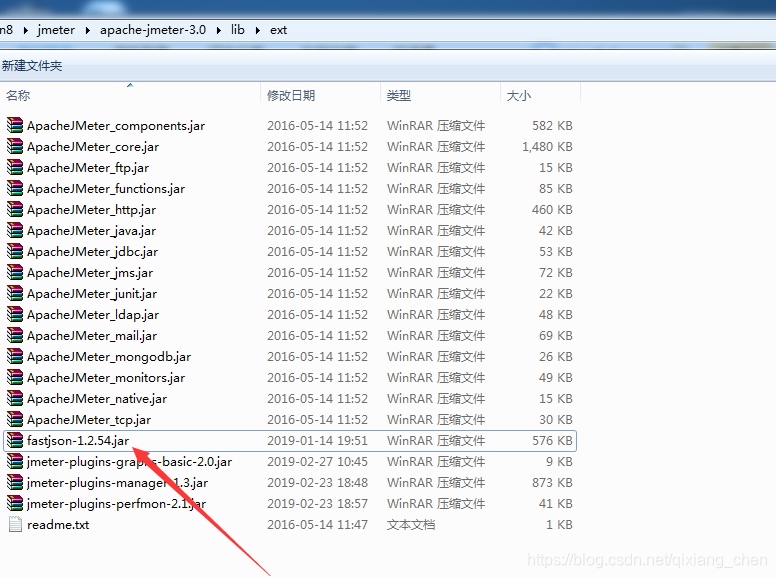This screenshot has height=578, width=776.
Task: Expand the breadcrumb arrow after jmeter
Action: click(x=88, y=30)
